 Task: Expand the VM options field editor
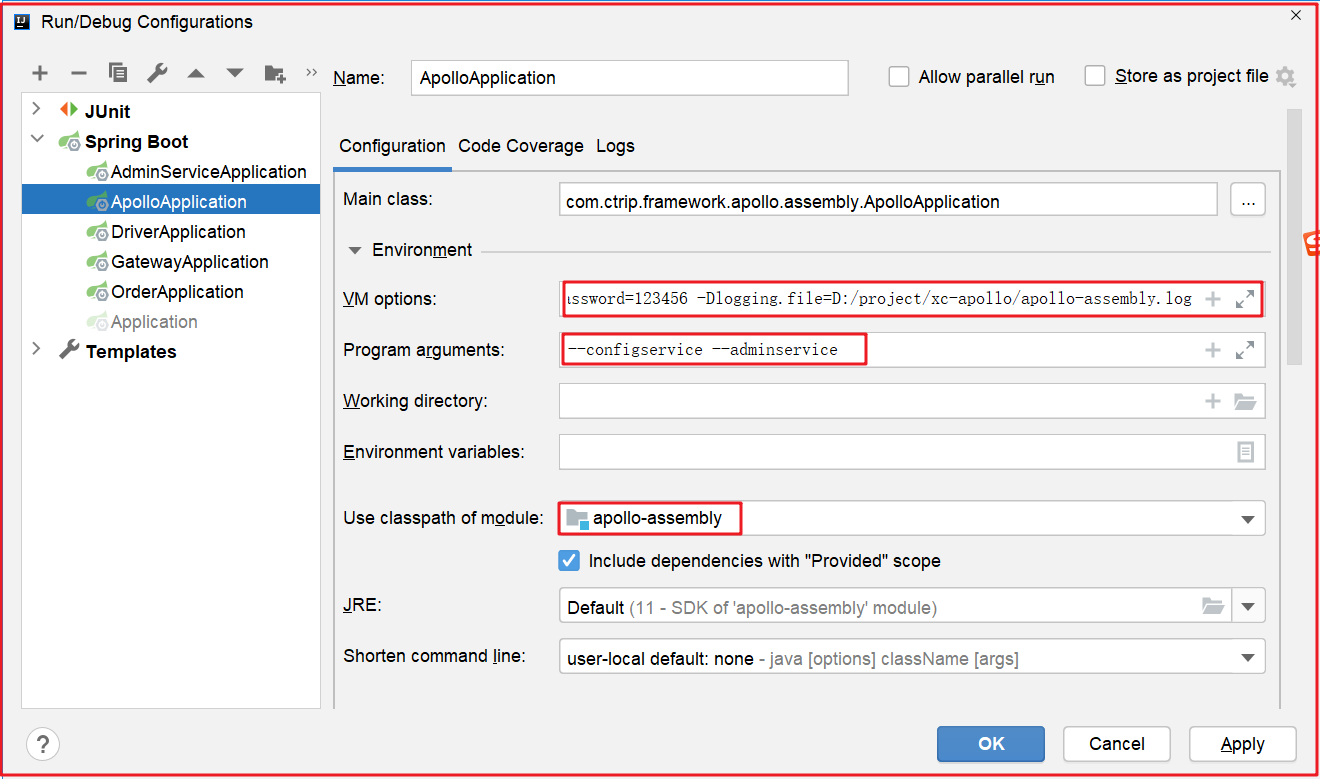tap(1245, 298)
